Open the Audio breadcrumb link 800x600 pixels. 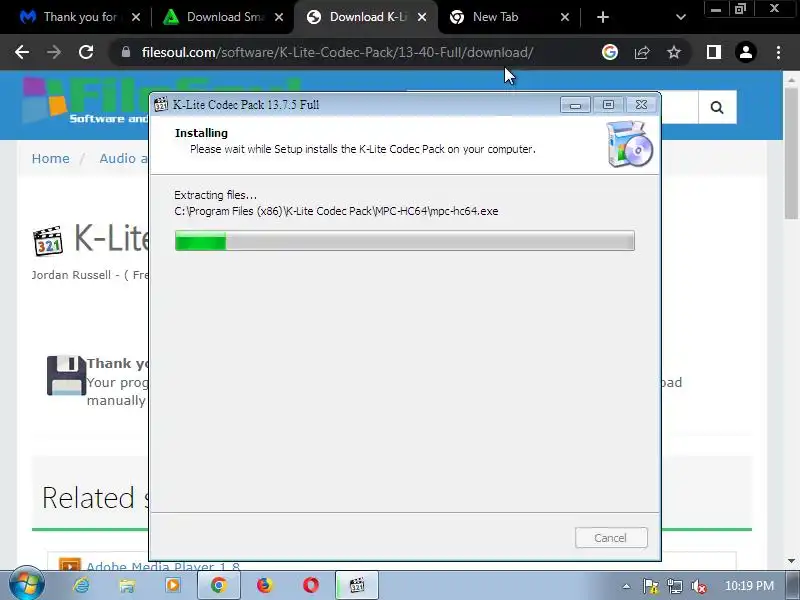[123, 159]
